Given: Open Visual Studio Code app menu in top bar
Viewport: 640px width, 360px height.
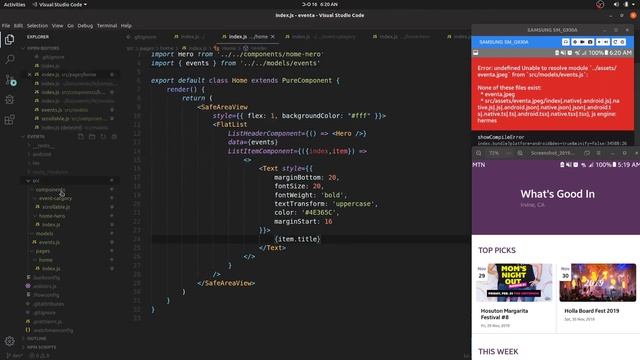Looking at the screenshot, I should click(60, 4).
